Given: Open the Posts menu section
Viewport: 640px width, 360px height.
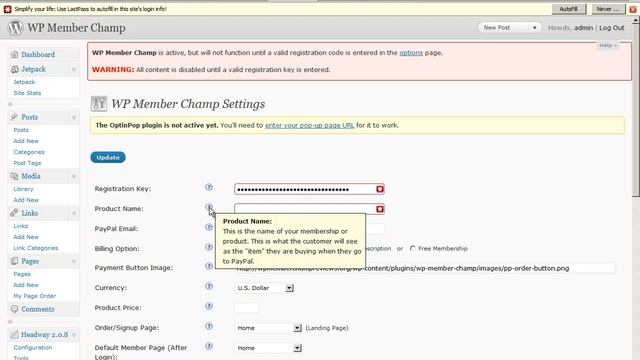Looking at the screenshot, I should point(29,117).
